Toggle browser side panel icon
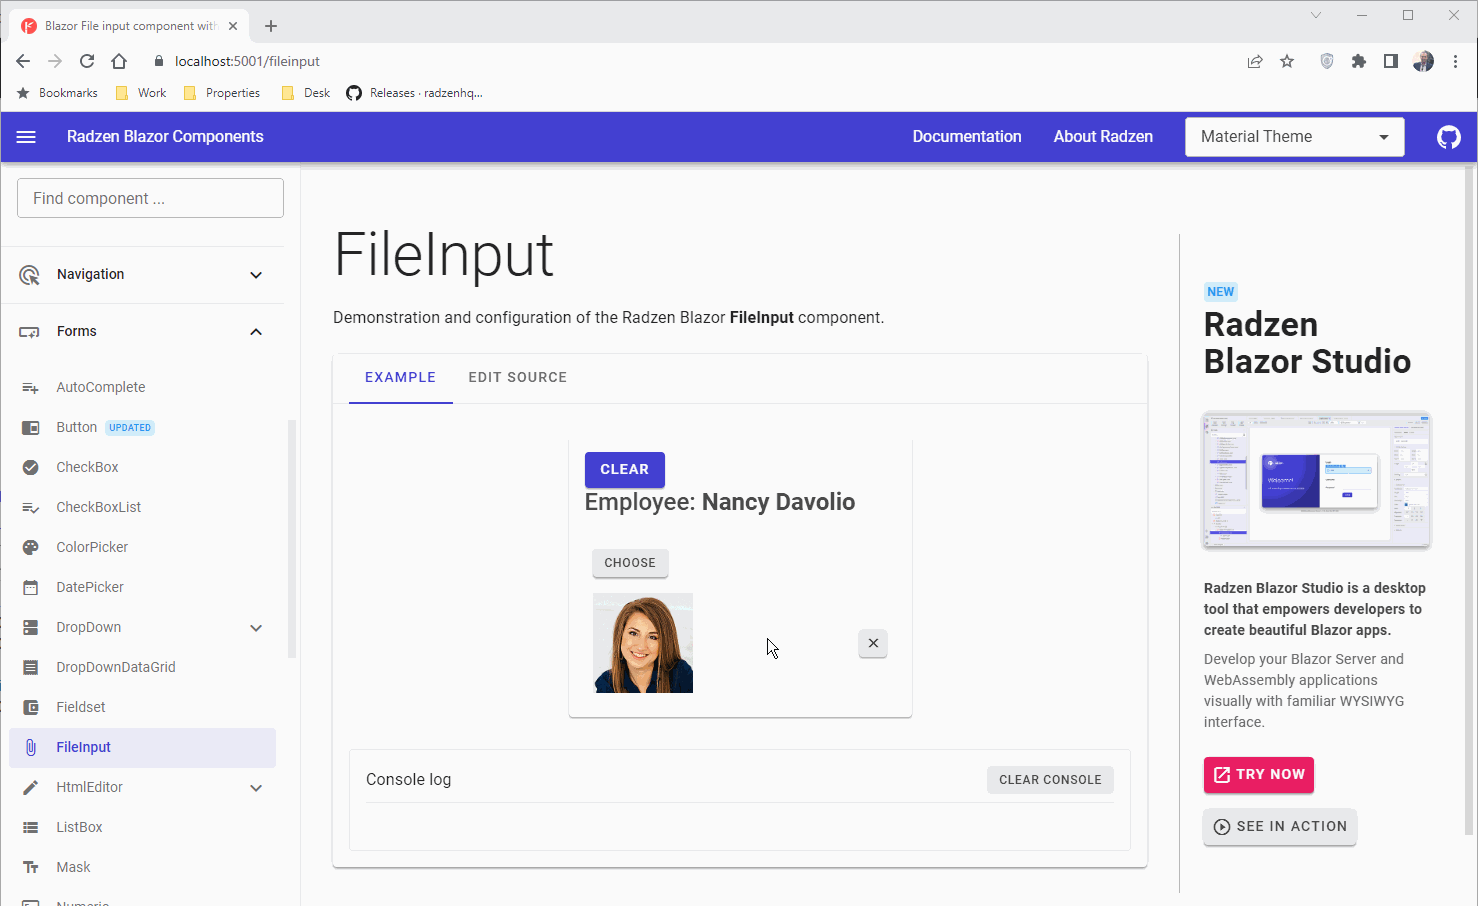 (x=1390, y=61)
